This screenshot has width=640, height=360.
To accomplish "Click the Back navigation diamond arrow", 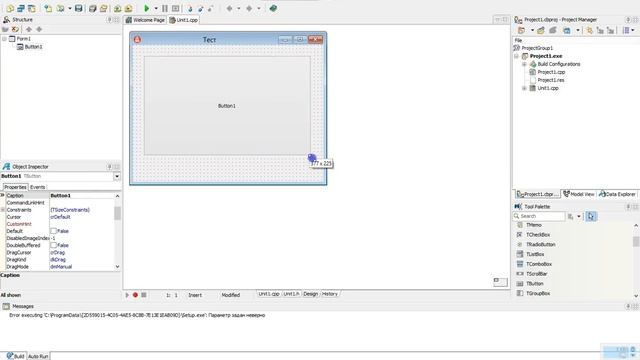I will 229,8.
